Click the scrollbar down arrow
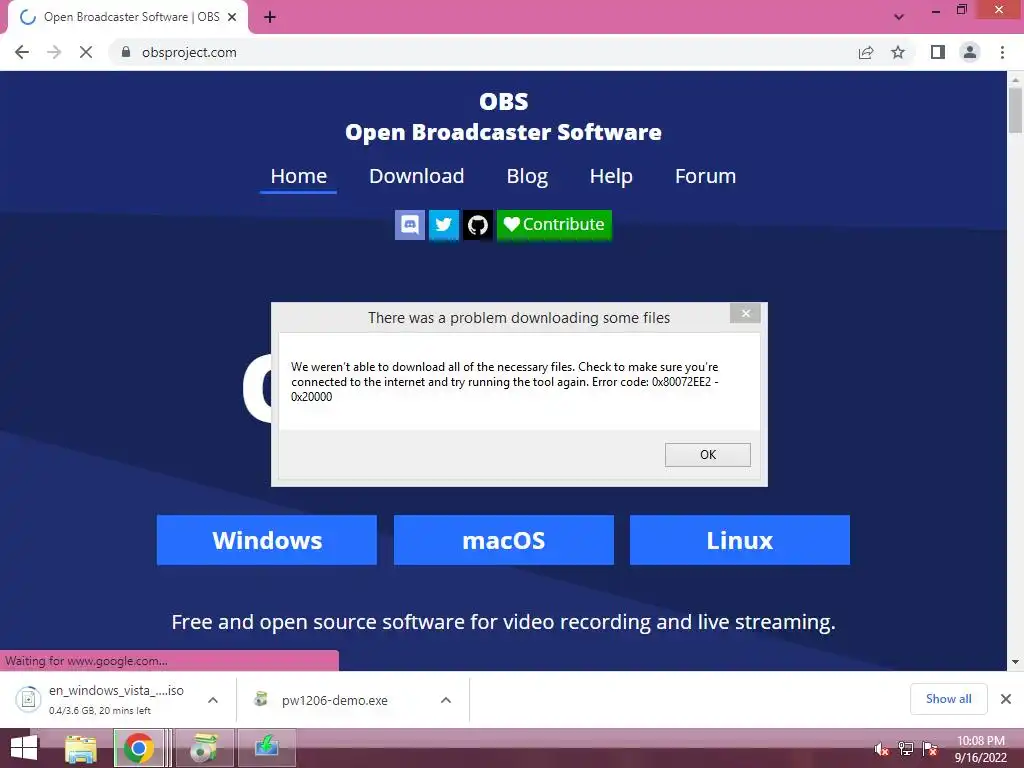Screen dimensions: 1024x768 1015,662
